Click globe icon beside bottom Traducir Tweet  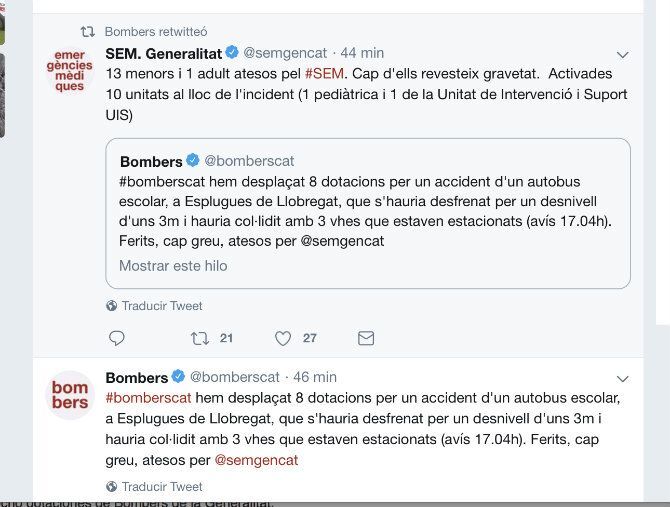[x=111, y=487]
